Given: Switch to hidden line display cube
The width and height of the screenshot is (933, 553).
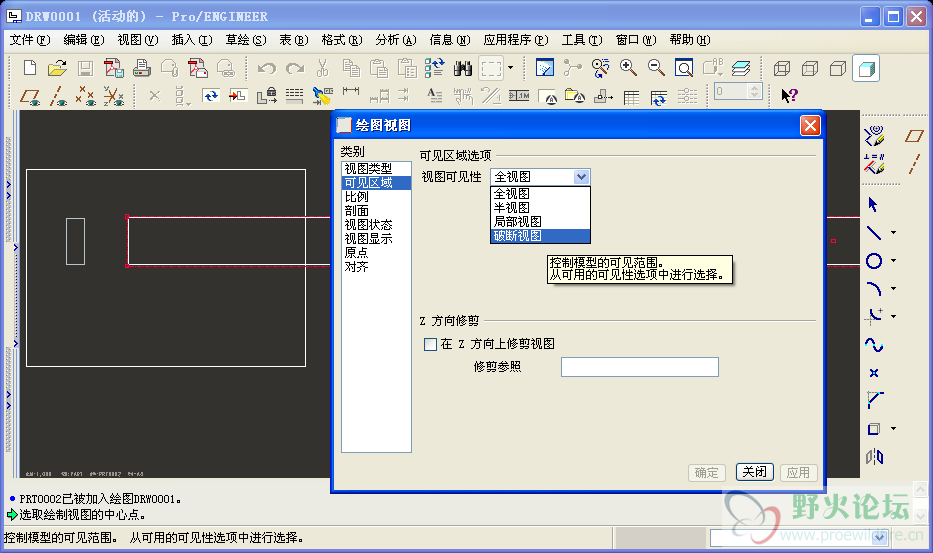Looking at the screenshot, I should (x=810, y=68).
